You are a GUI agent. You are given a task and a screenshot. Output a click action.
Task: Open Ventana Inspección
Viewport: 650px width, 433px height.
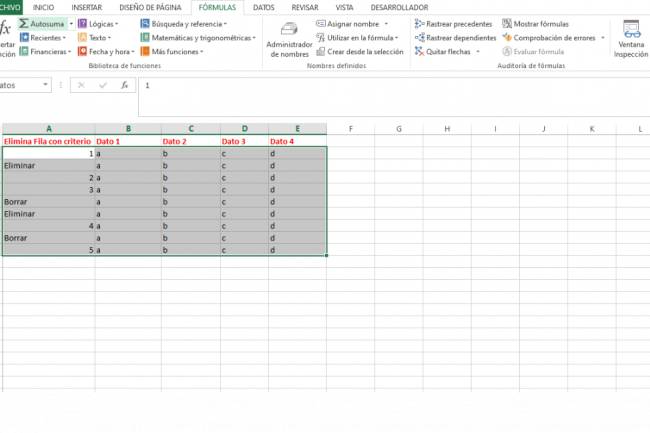[631, 39]
